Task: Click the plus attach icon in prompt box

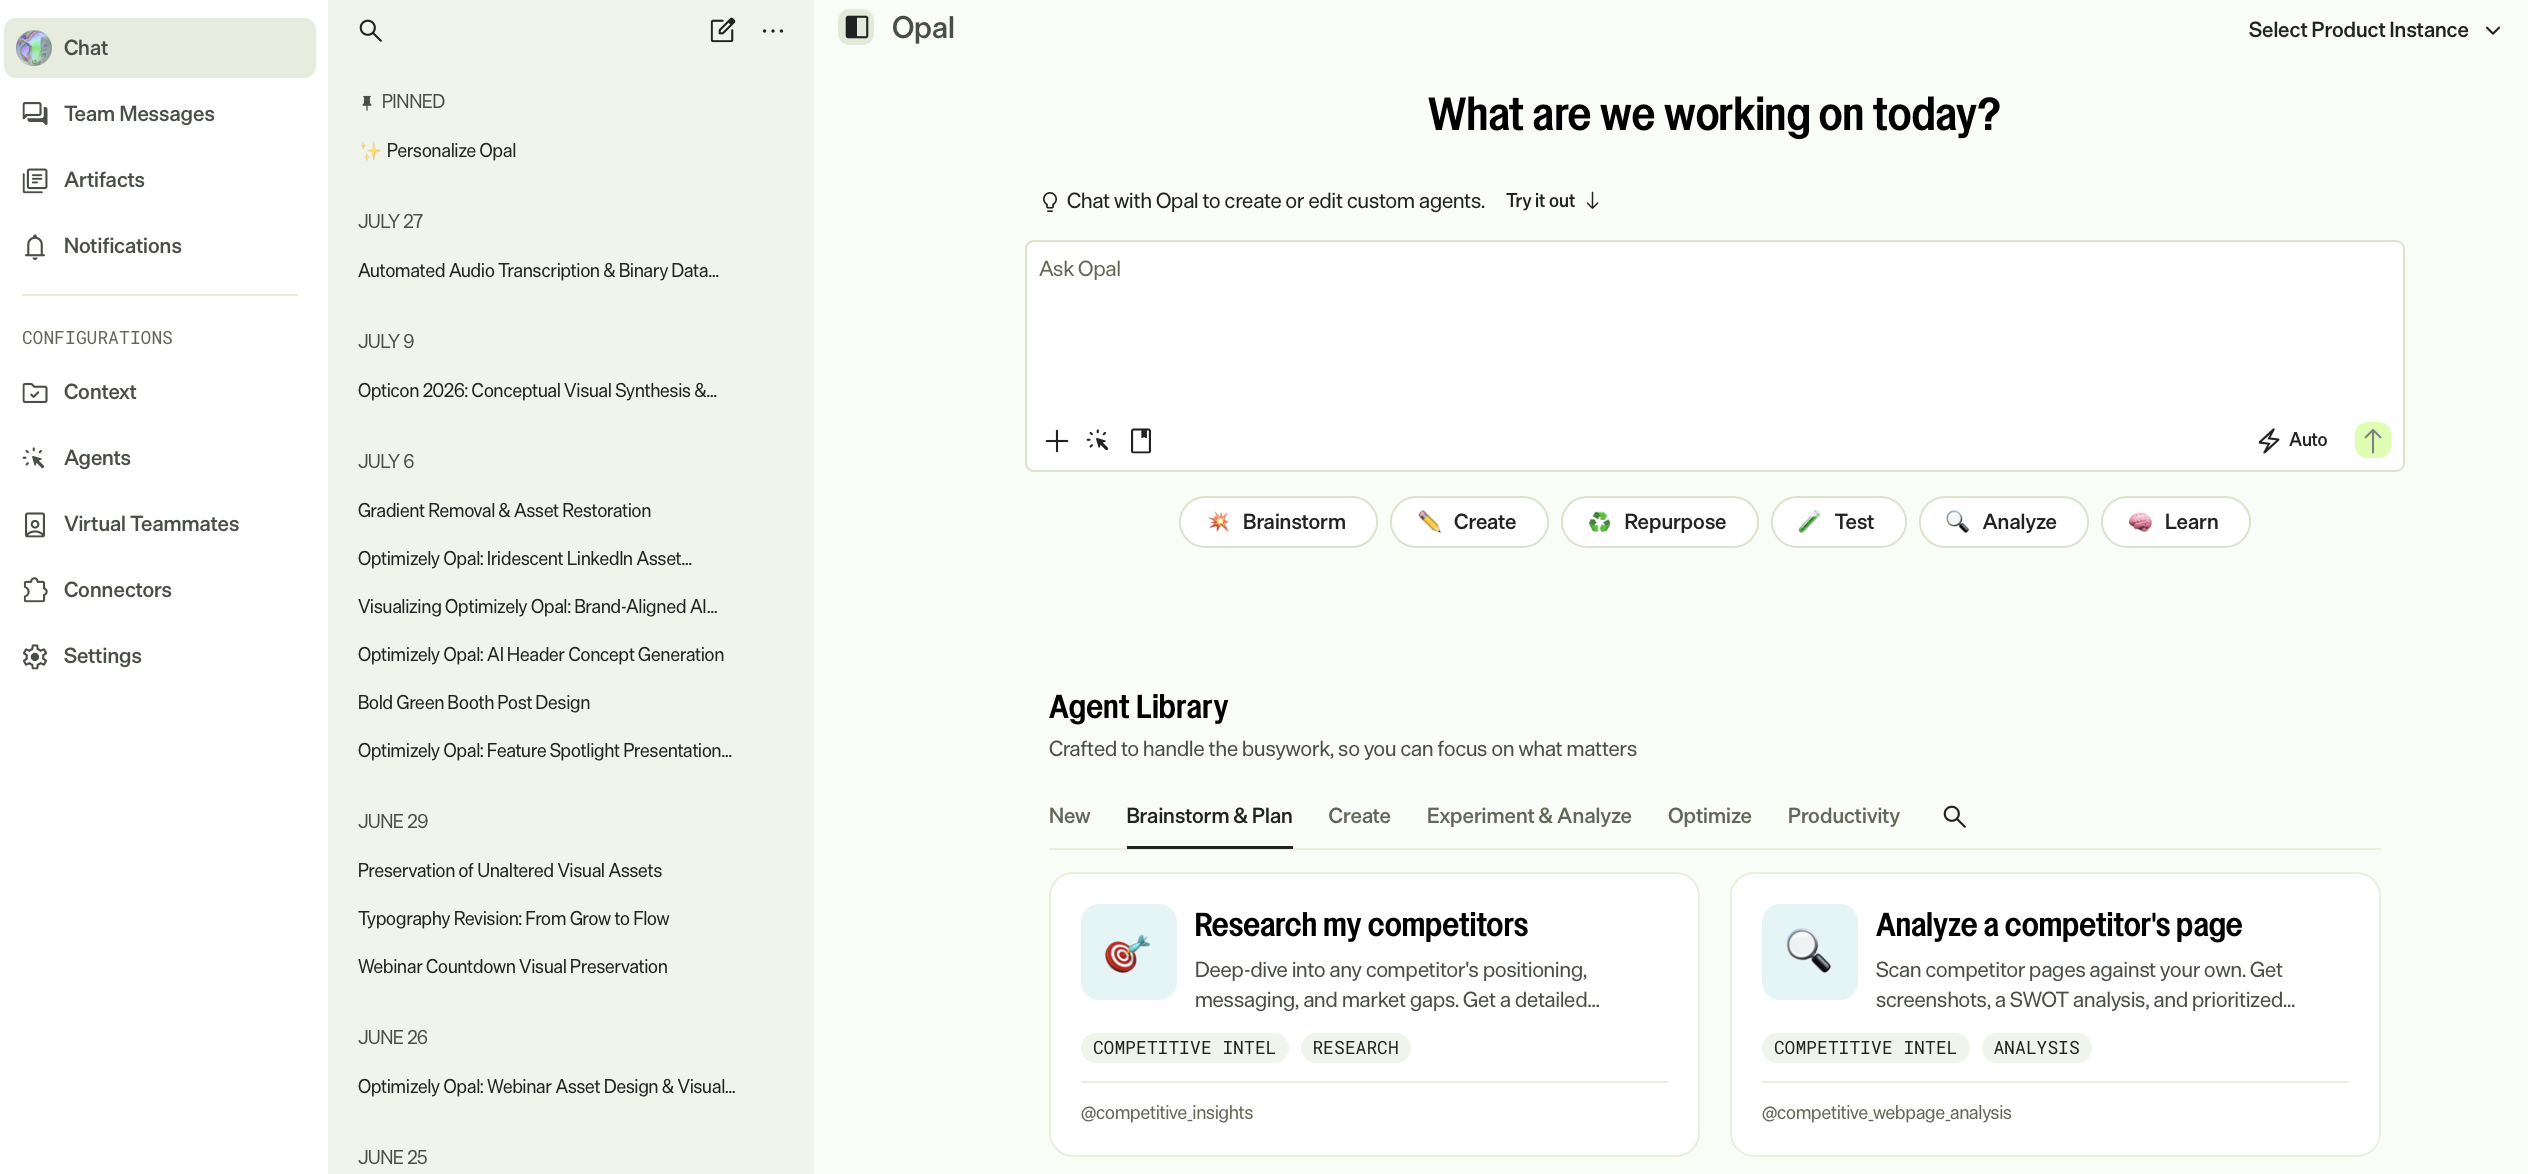Action: point(1057,441)
